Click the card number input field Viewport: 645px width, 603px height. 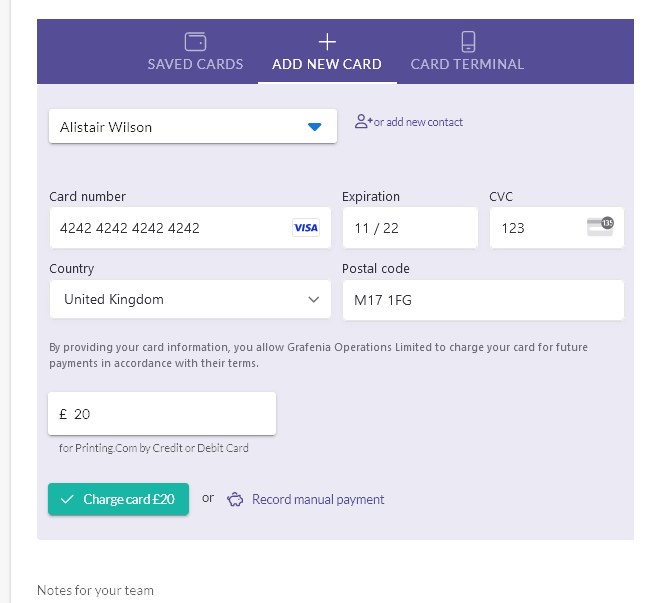coord(190,227)
